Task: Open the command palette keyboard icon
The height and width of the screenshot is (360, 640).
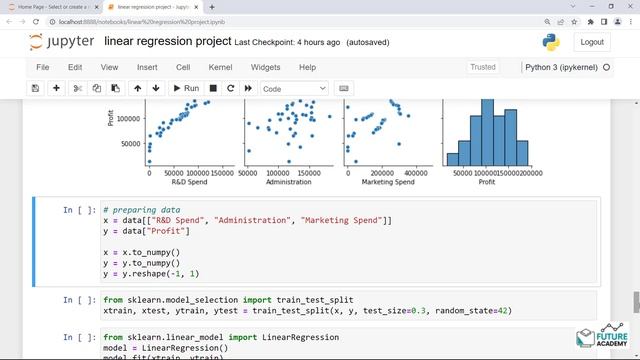Action: (344, 88)
